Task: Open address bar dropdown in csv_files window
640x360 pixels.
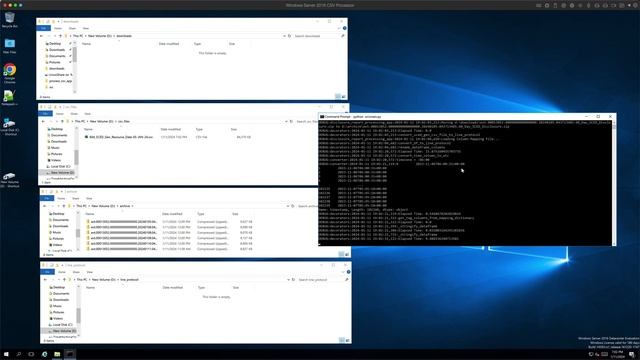Action: coord(286,121)
